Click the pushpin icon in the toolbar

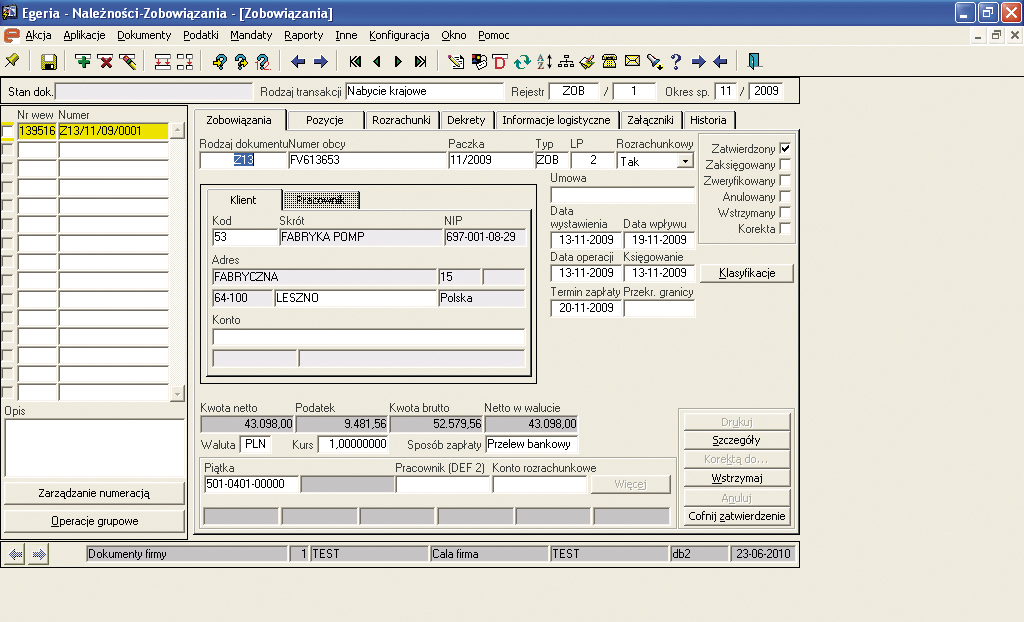coord(12,61)
